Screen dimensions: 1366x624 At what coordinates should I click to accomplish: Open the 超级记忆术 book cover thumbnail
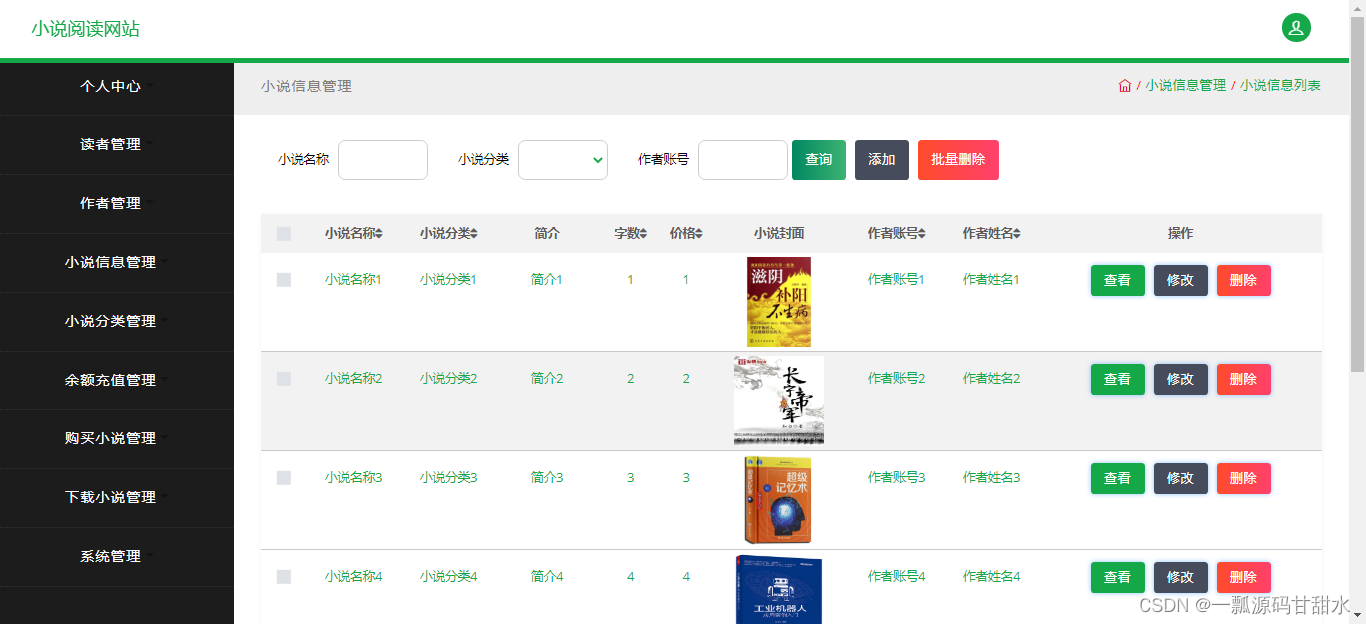(x=779, y=500)
